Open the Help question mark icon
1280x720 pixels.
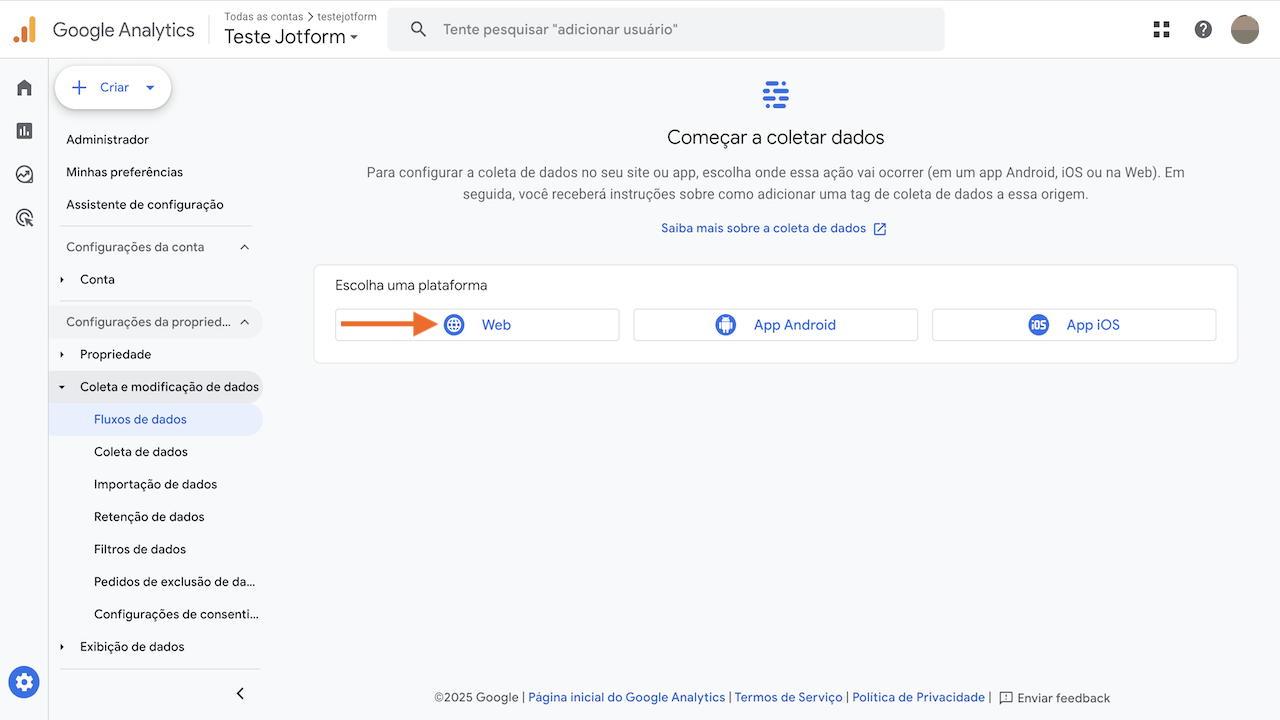tap(1203, 29)
